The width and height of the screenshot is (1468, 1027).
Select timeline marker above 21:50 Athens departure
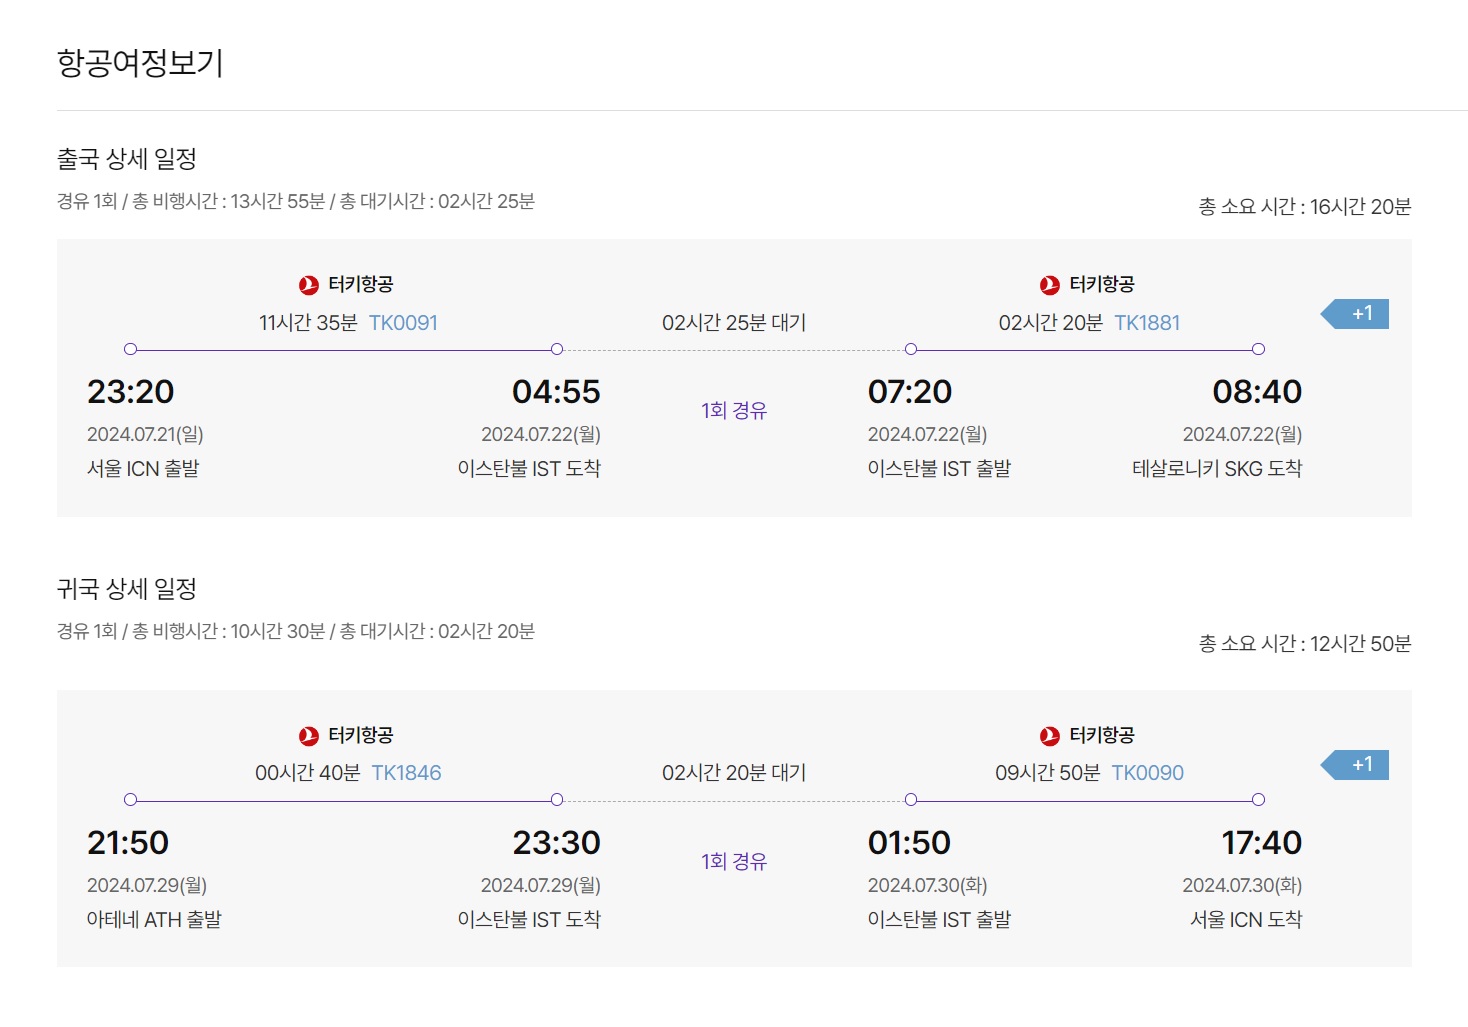[130, 800]
